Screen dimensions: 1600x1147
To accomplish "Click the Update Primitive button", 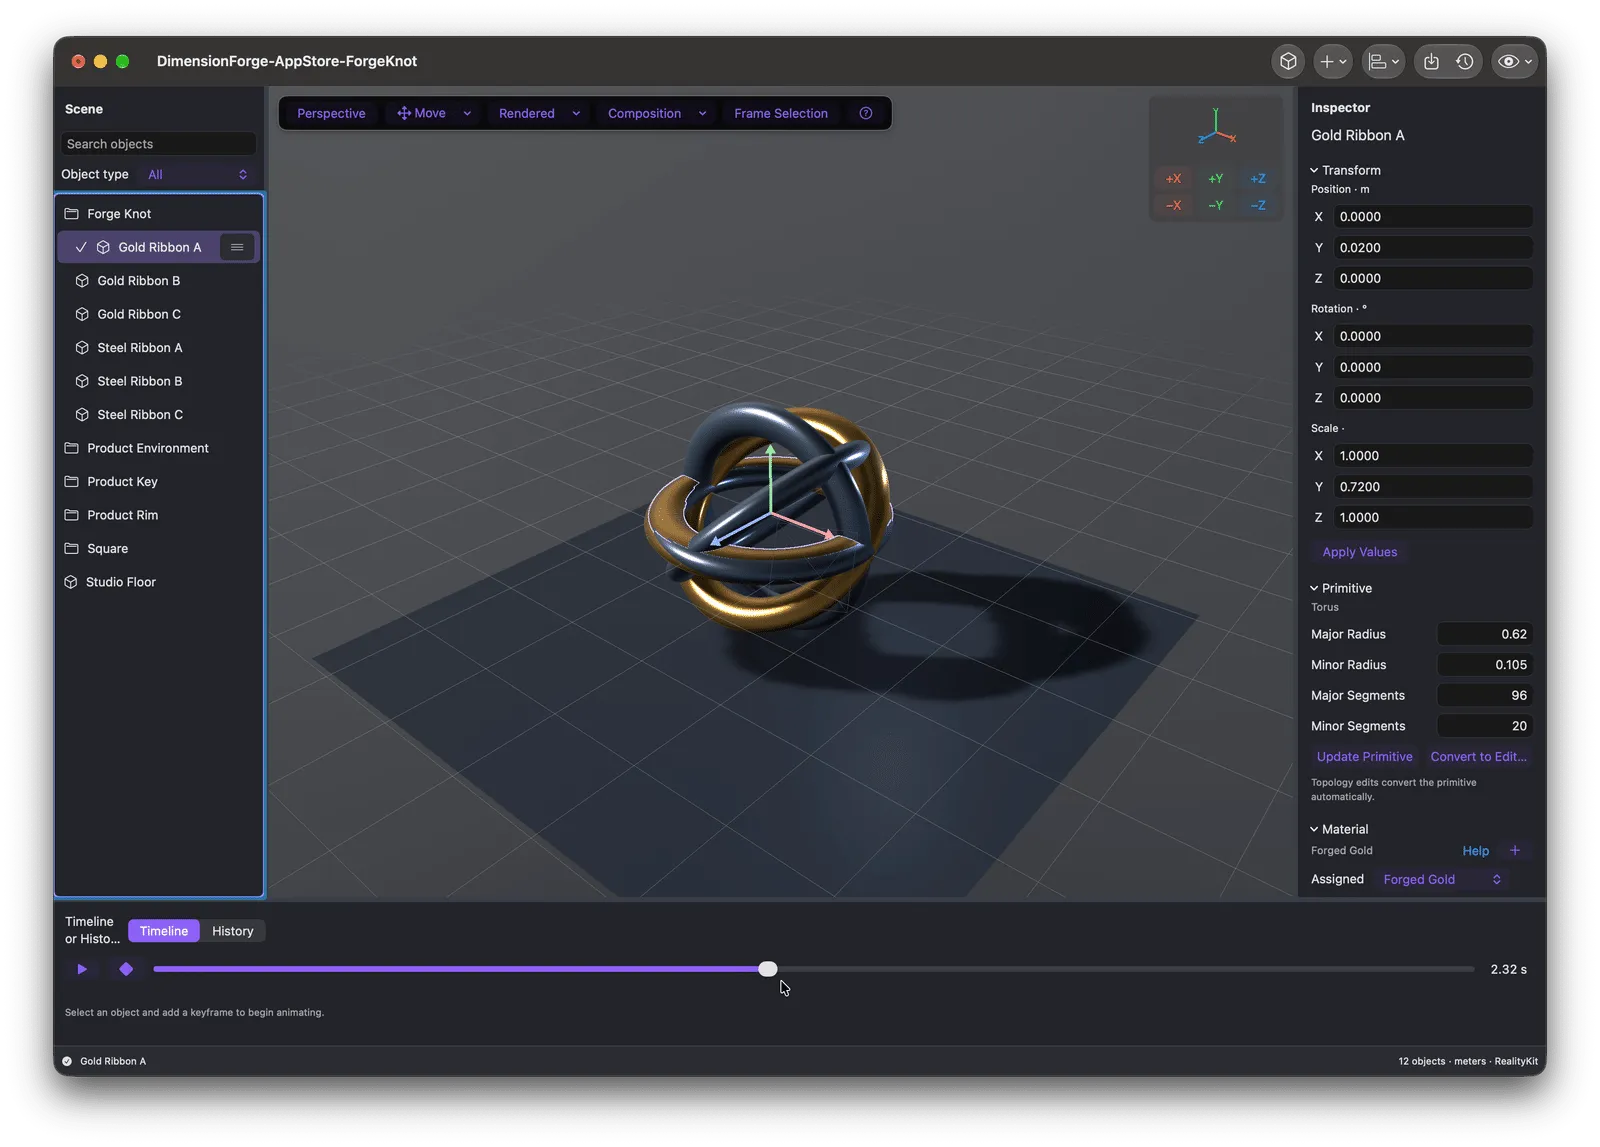I will coord(1365,757).
